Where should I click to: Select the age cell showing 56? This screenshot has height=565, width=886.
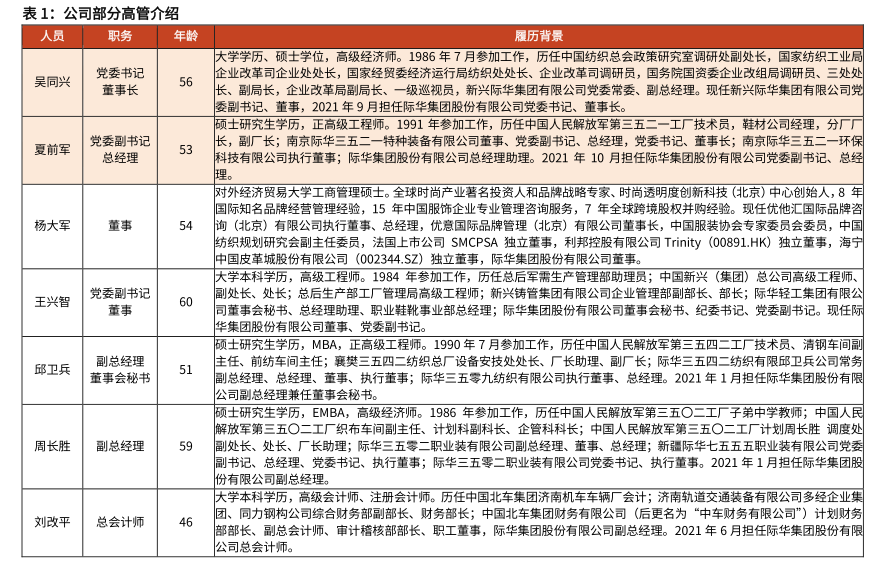186,81
